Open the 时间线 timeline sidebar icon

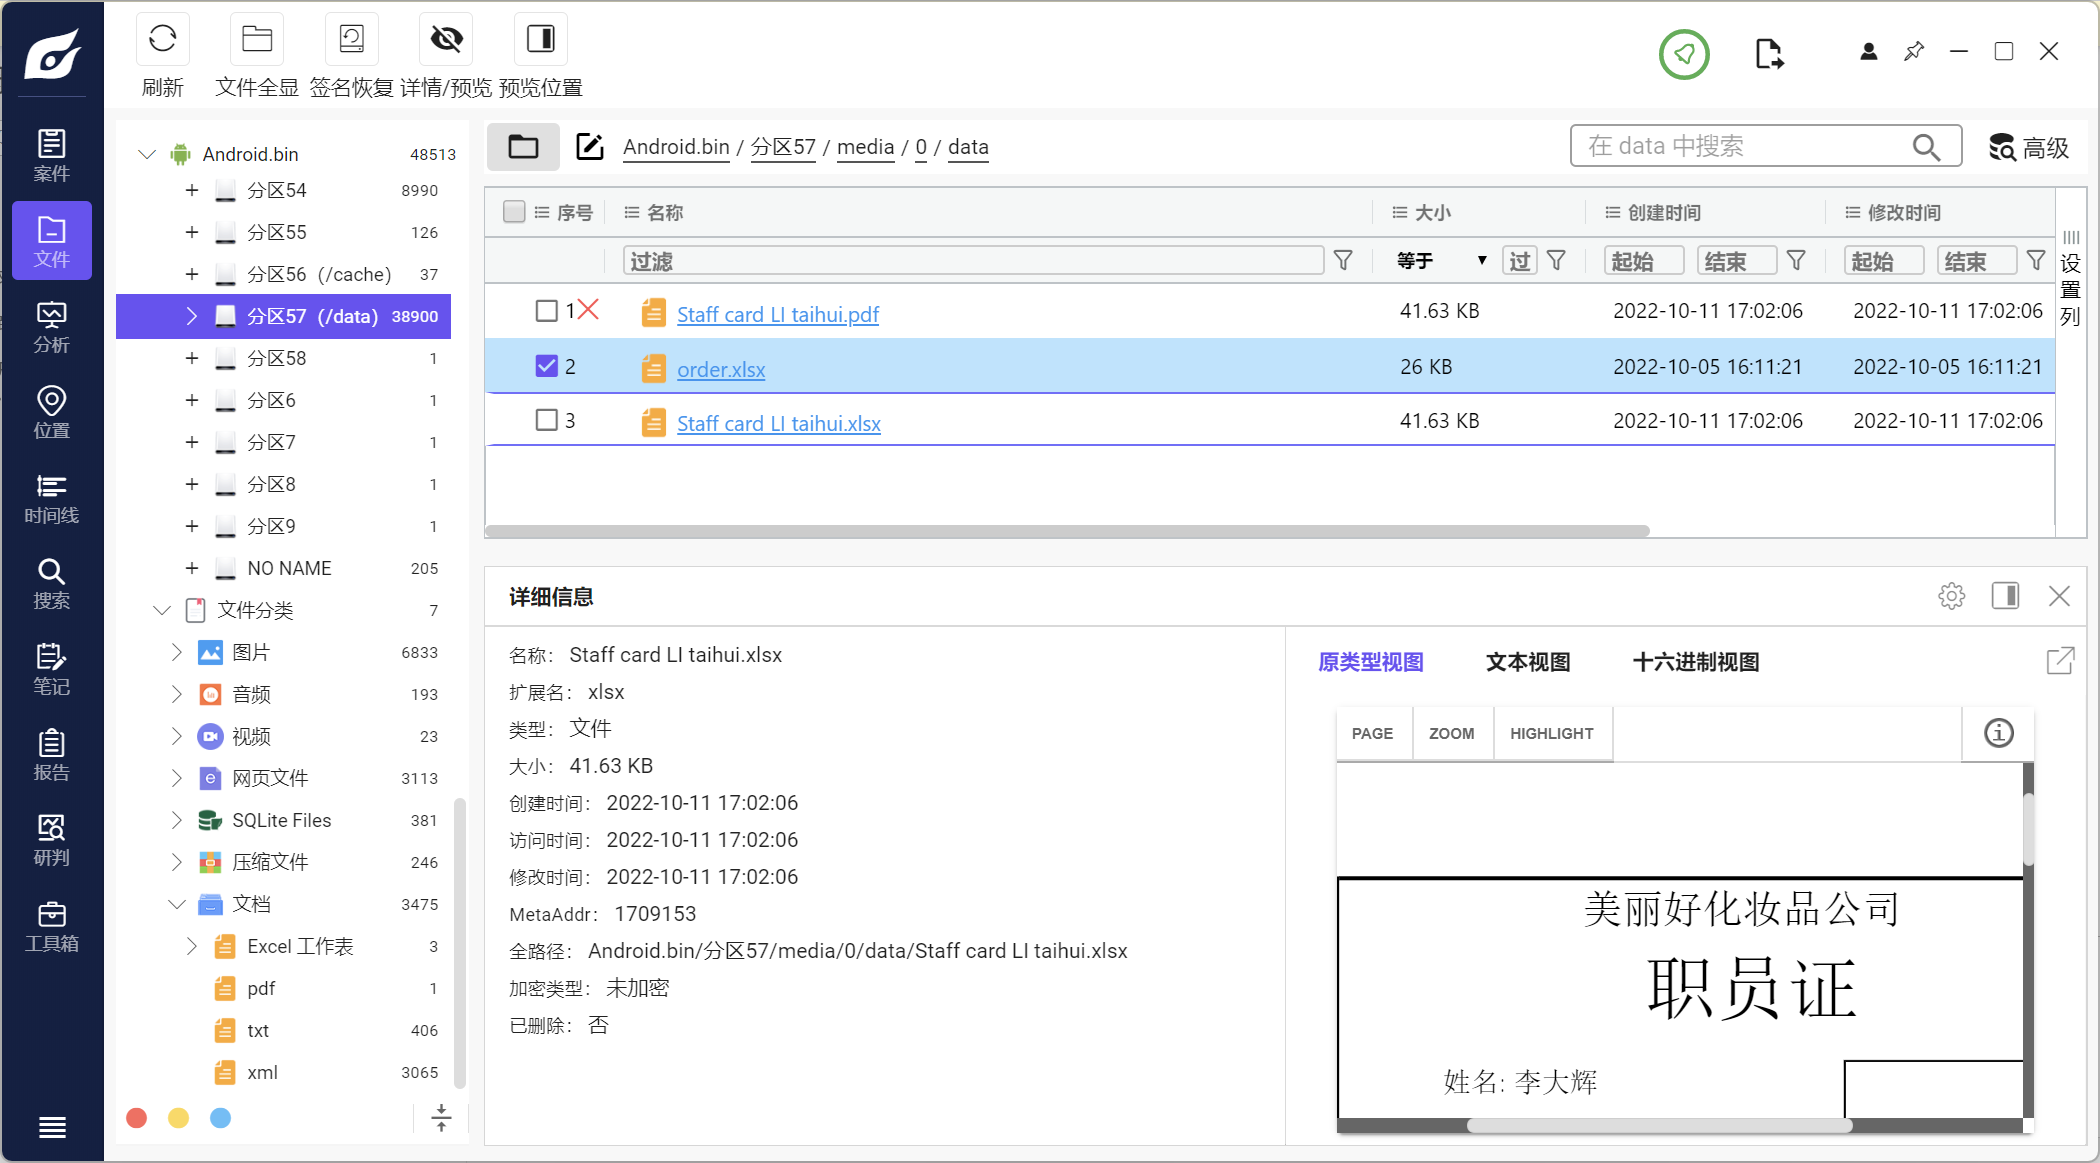[52, 498]
